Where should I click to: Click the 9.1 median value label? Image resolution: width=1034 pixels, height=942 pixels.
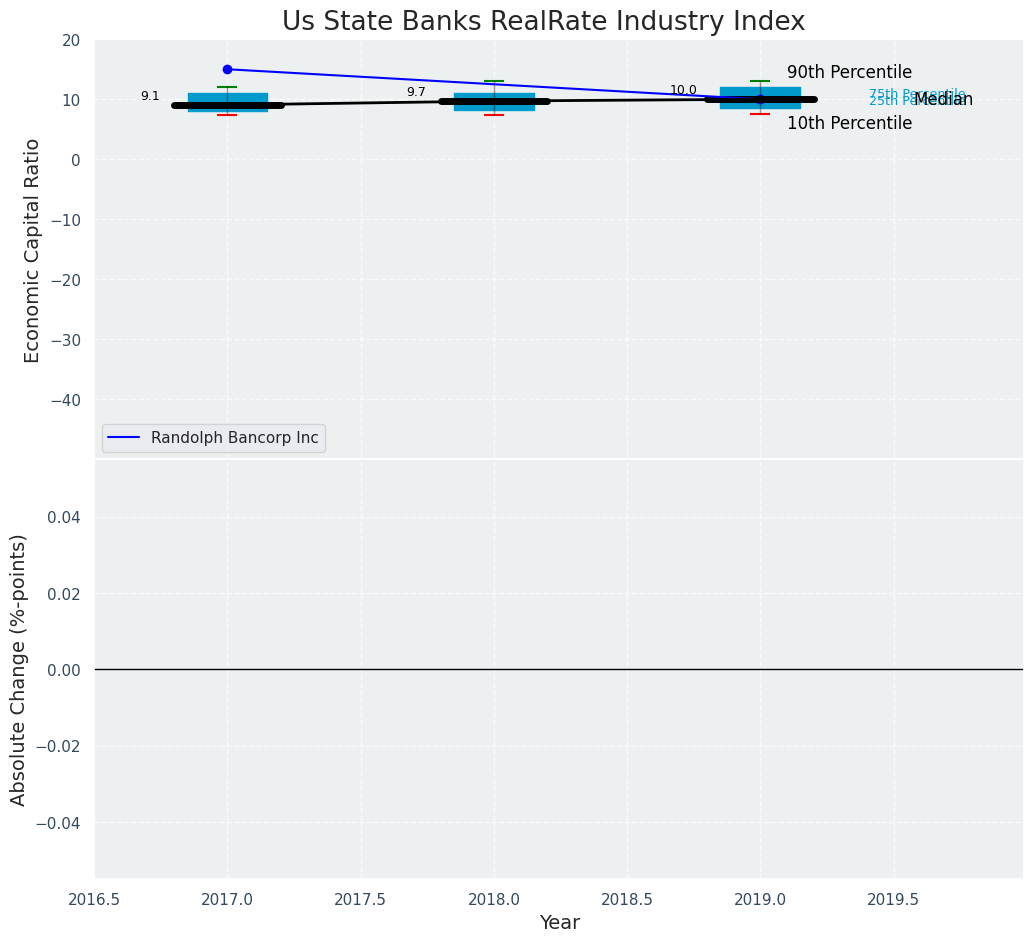pos(150,96)
